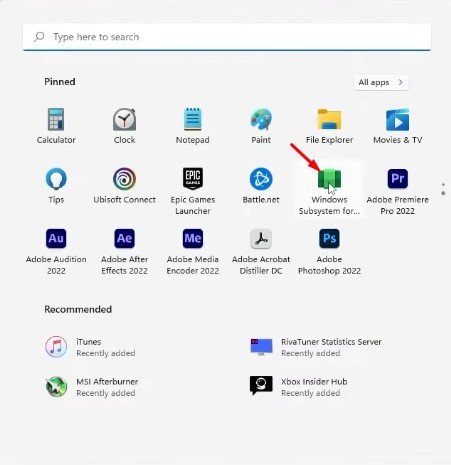Launch the Paint app
The width and height of the screenshot is (451, 465).
pyautogui.click(x=261, y=126)
